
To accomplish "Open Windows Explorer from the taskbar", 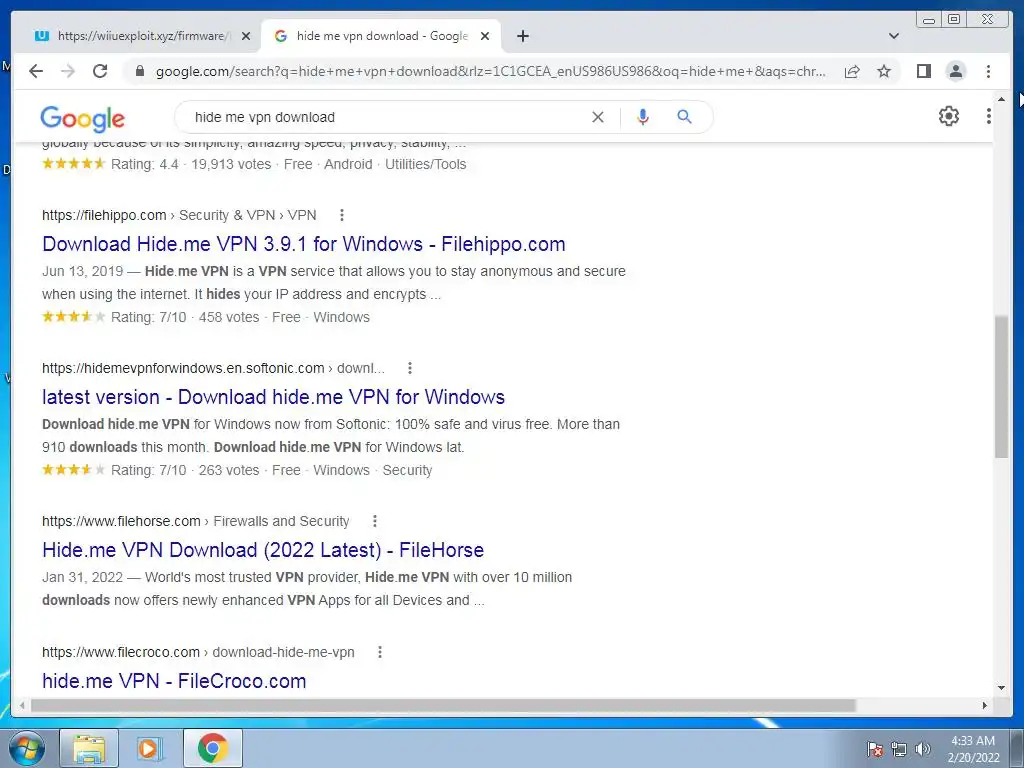I will pyautogui.click(x=89, y=748).
